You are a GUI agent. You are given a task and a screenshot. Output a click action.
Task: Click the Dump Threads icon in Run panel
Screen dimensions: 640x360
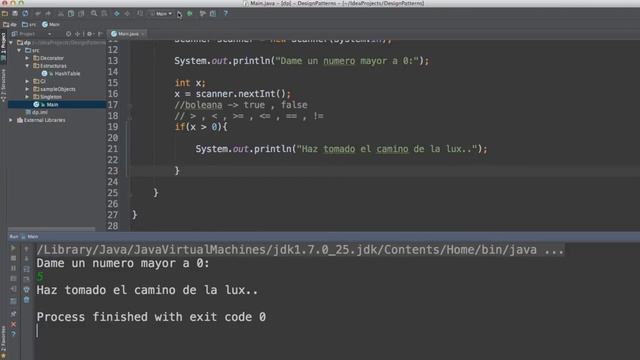[x=13, y=278]
